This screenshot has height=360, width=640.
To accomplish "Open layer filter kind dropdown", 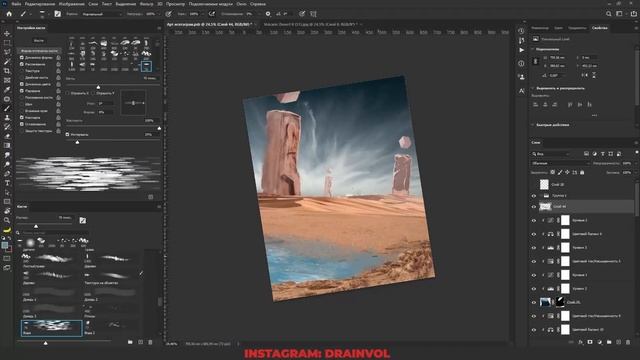I will pos(551,154).
